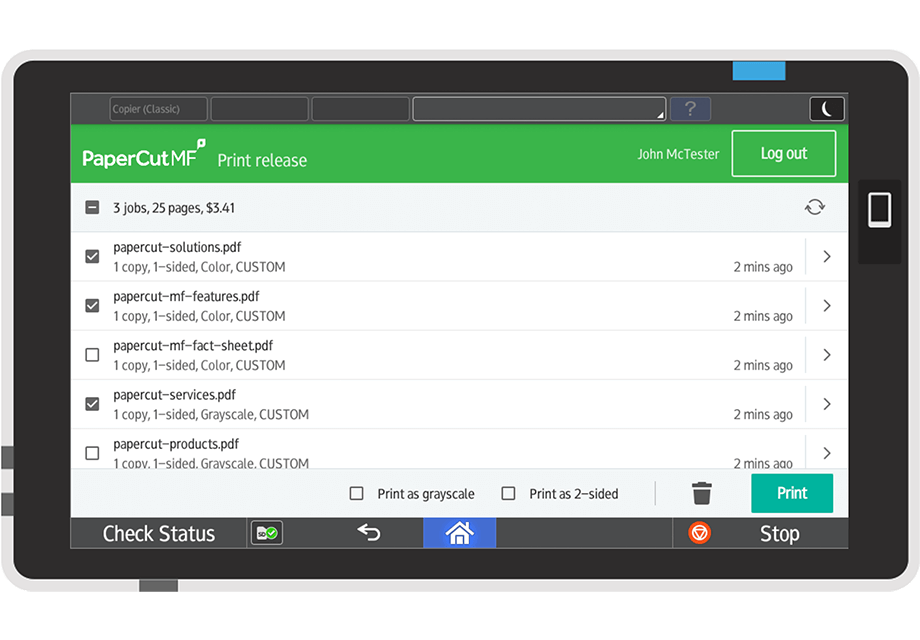Enable Print as grayscale option
920x640 pixels.
coord(356,493)
